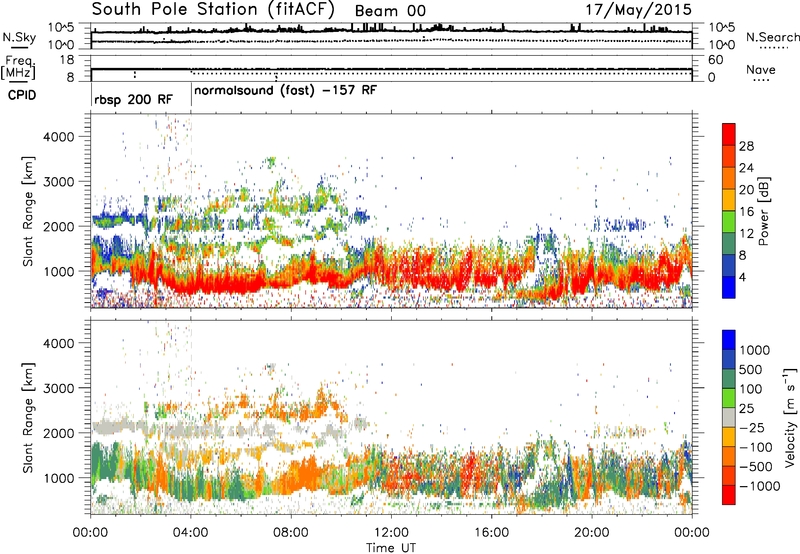Click the '-500' velocity colorbar value
The width and height of the screenshot is (800, 554).
pos(755,467)
